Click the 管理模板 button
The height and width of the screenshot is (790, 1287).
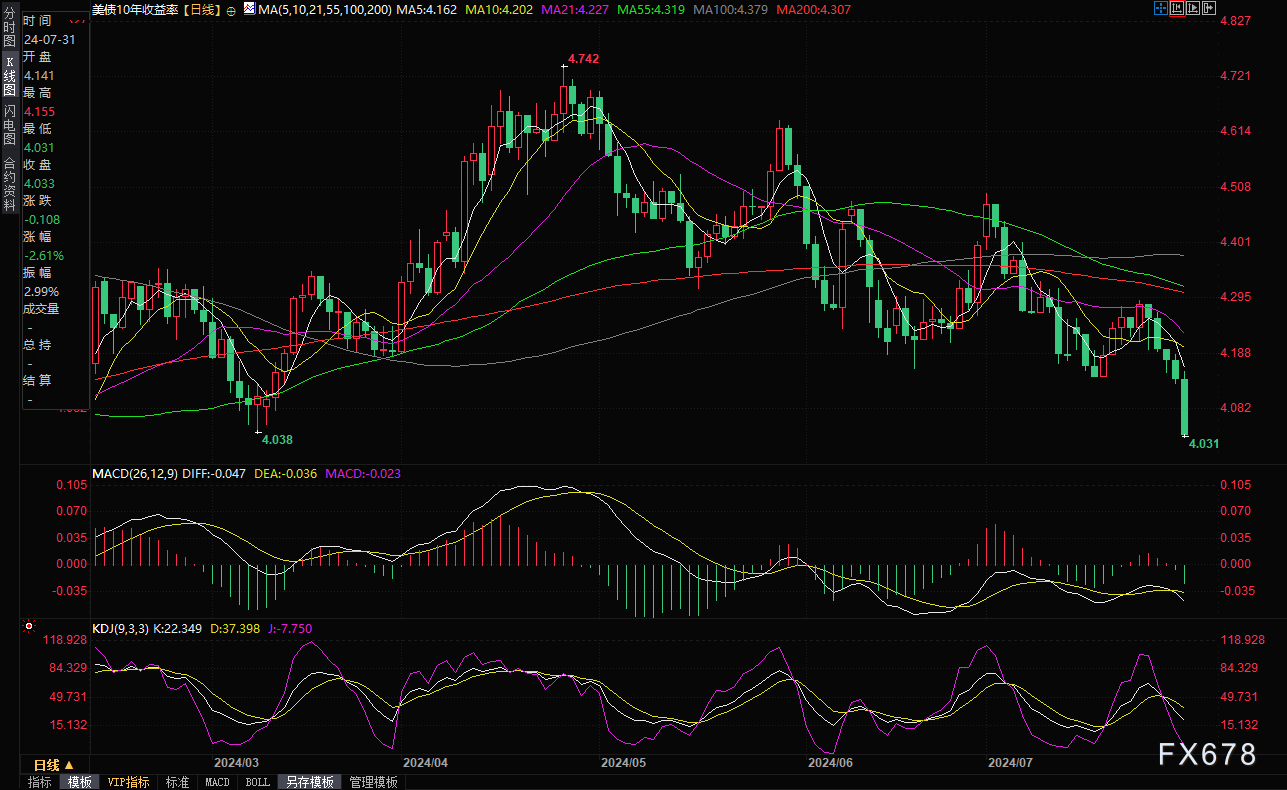click(x=373, y=782)
